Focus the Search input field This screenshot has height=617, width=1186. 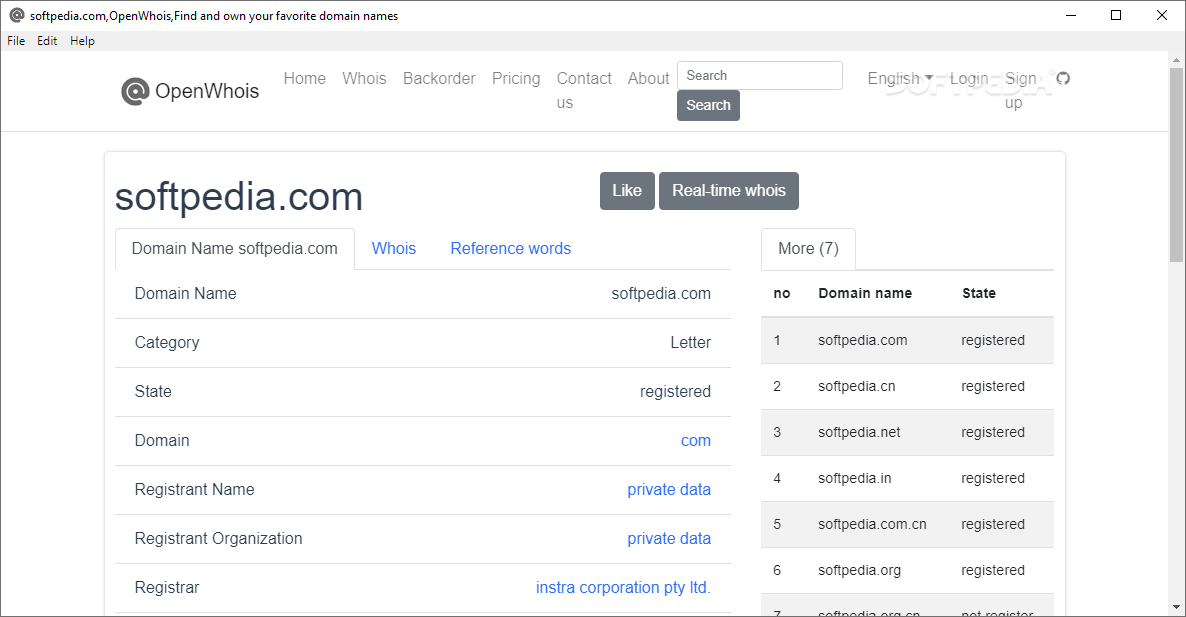(759, 76)
